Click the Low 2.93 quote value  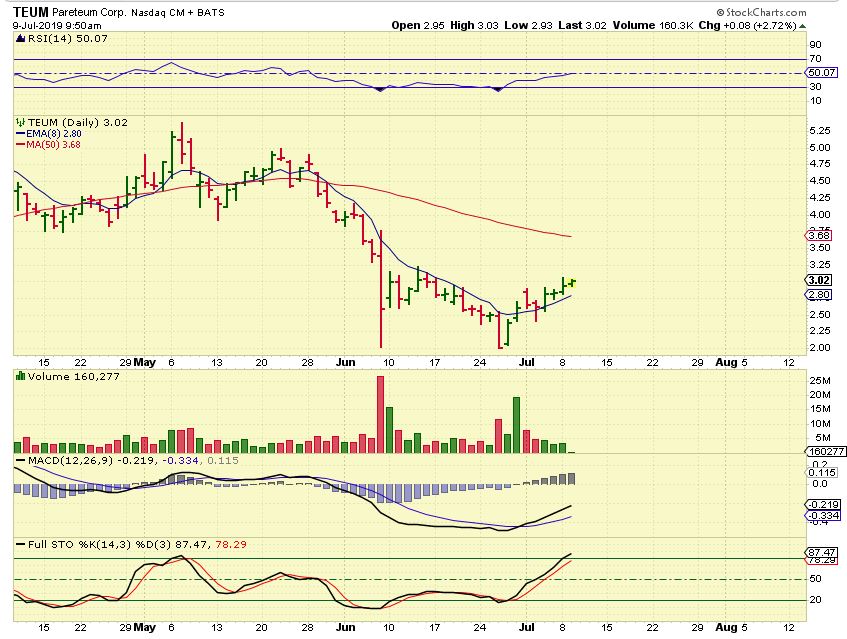(x=528, y=25)
